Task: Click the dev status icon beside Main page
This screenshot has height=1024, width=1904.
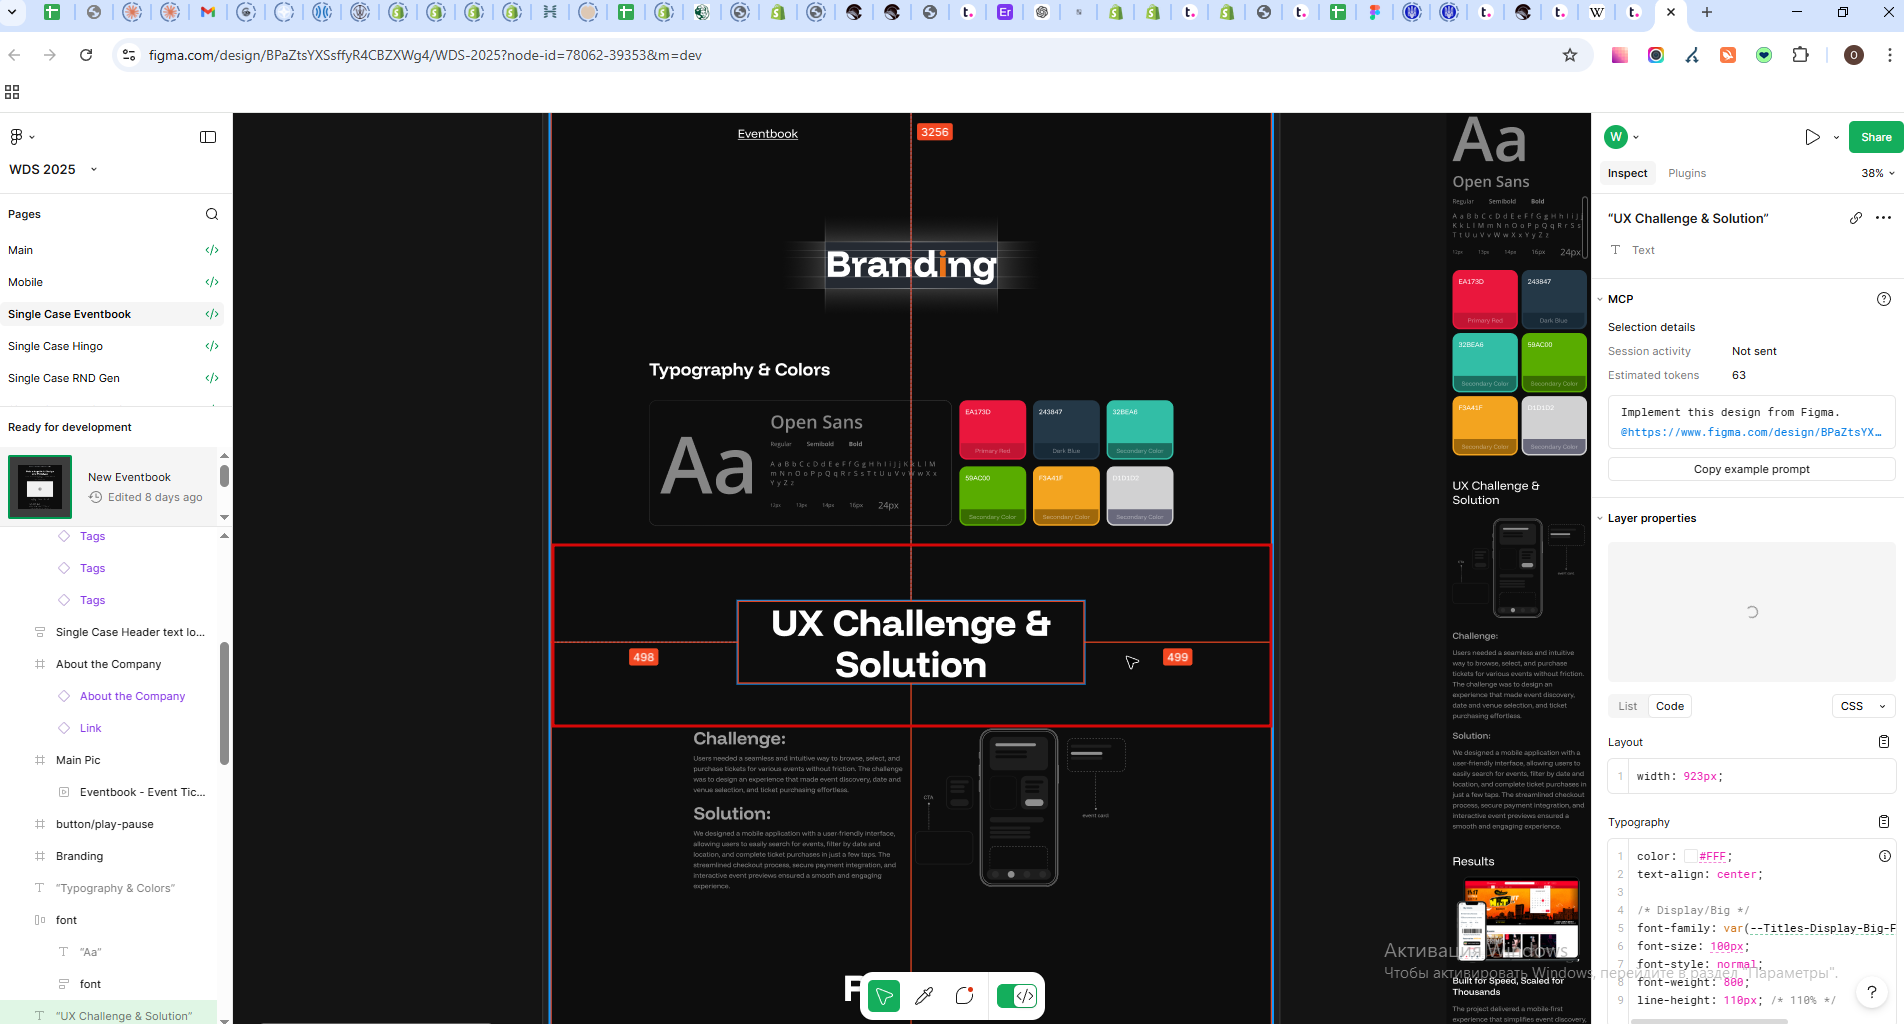Action: point(212,250)
